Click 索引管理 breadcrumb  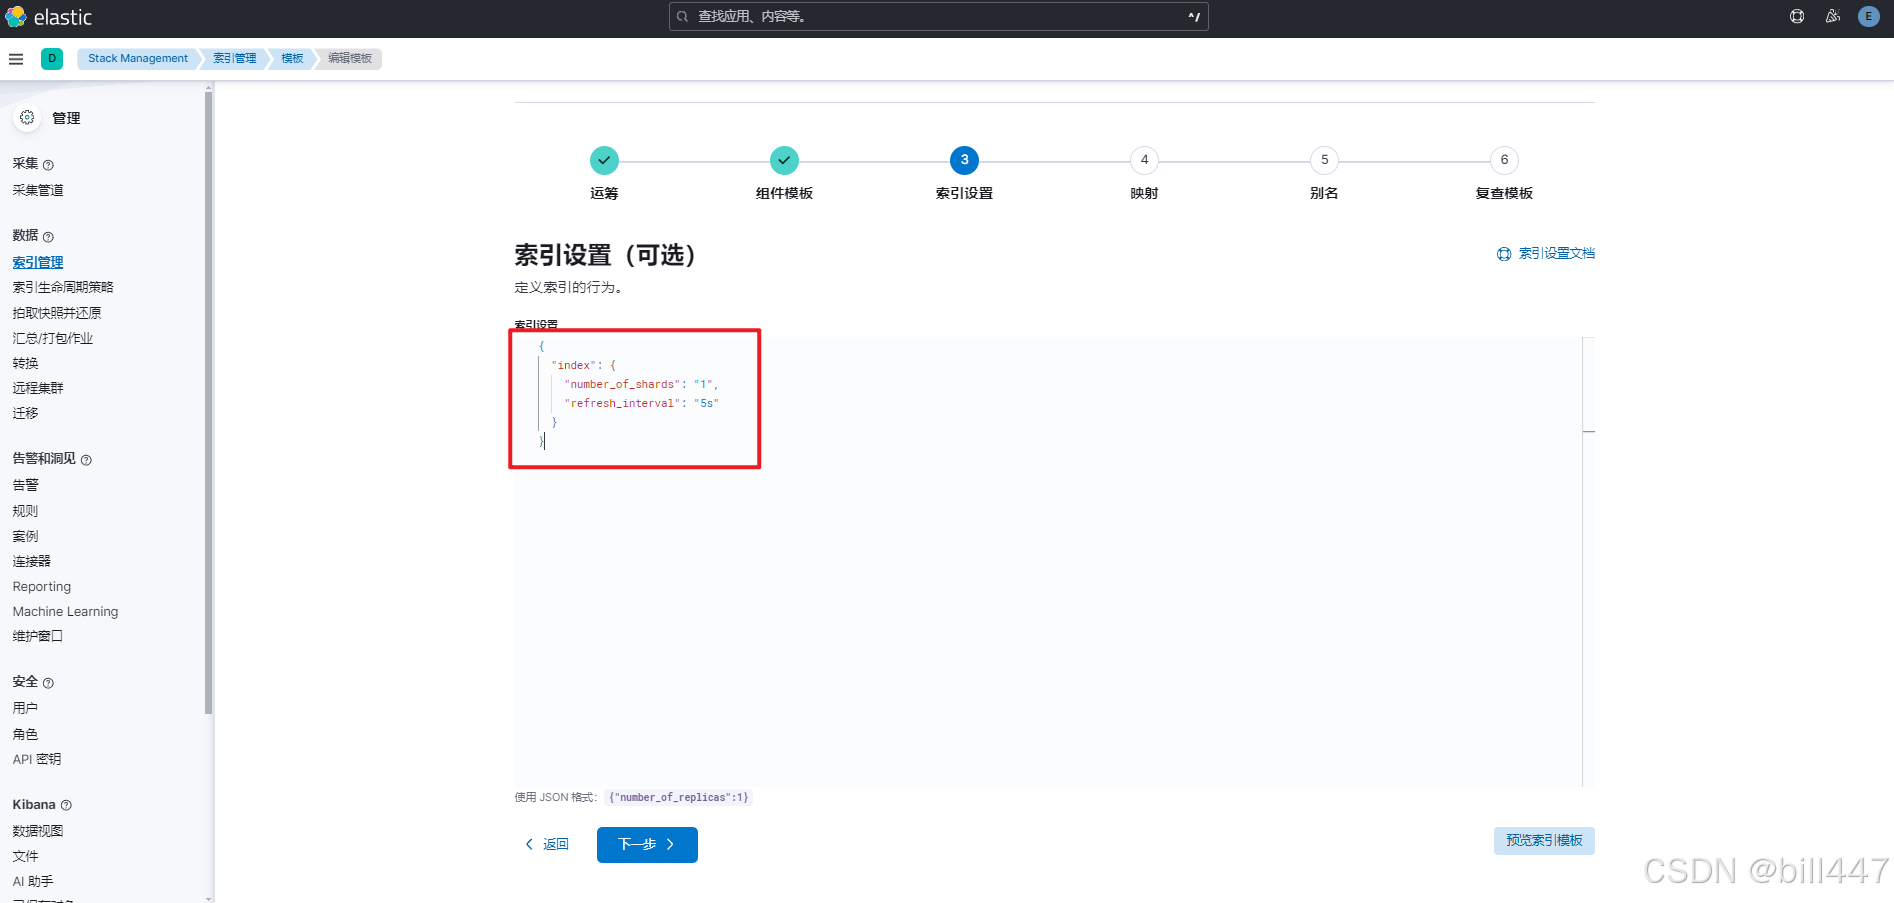click(x=234, y=58)
